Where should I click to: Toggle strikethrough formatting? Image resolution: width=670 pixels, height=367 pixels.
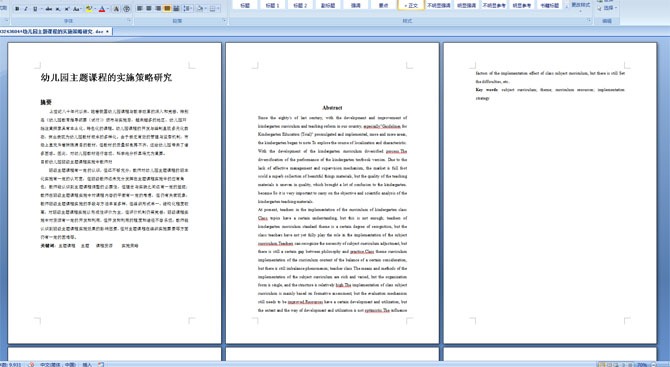[x=49, y=9]
